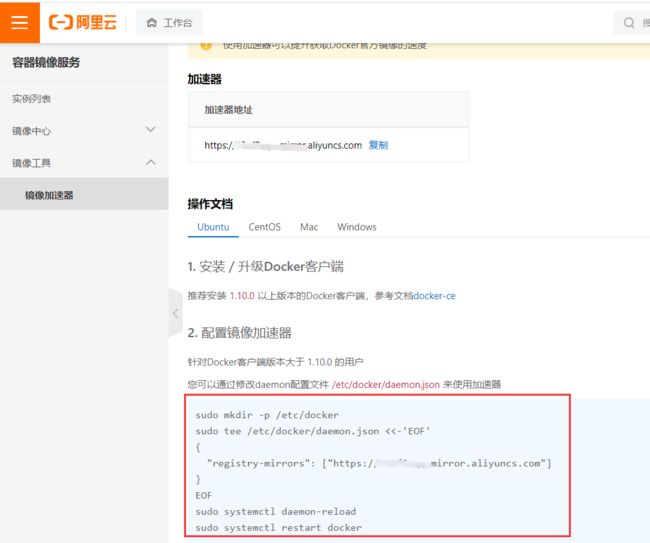Click the search magnifier icon
The width and height of the screenshot is (650, 543).
[628, 23]
